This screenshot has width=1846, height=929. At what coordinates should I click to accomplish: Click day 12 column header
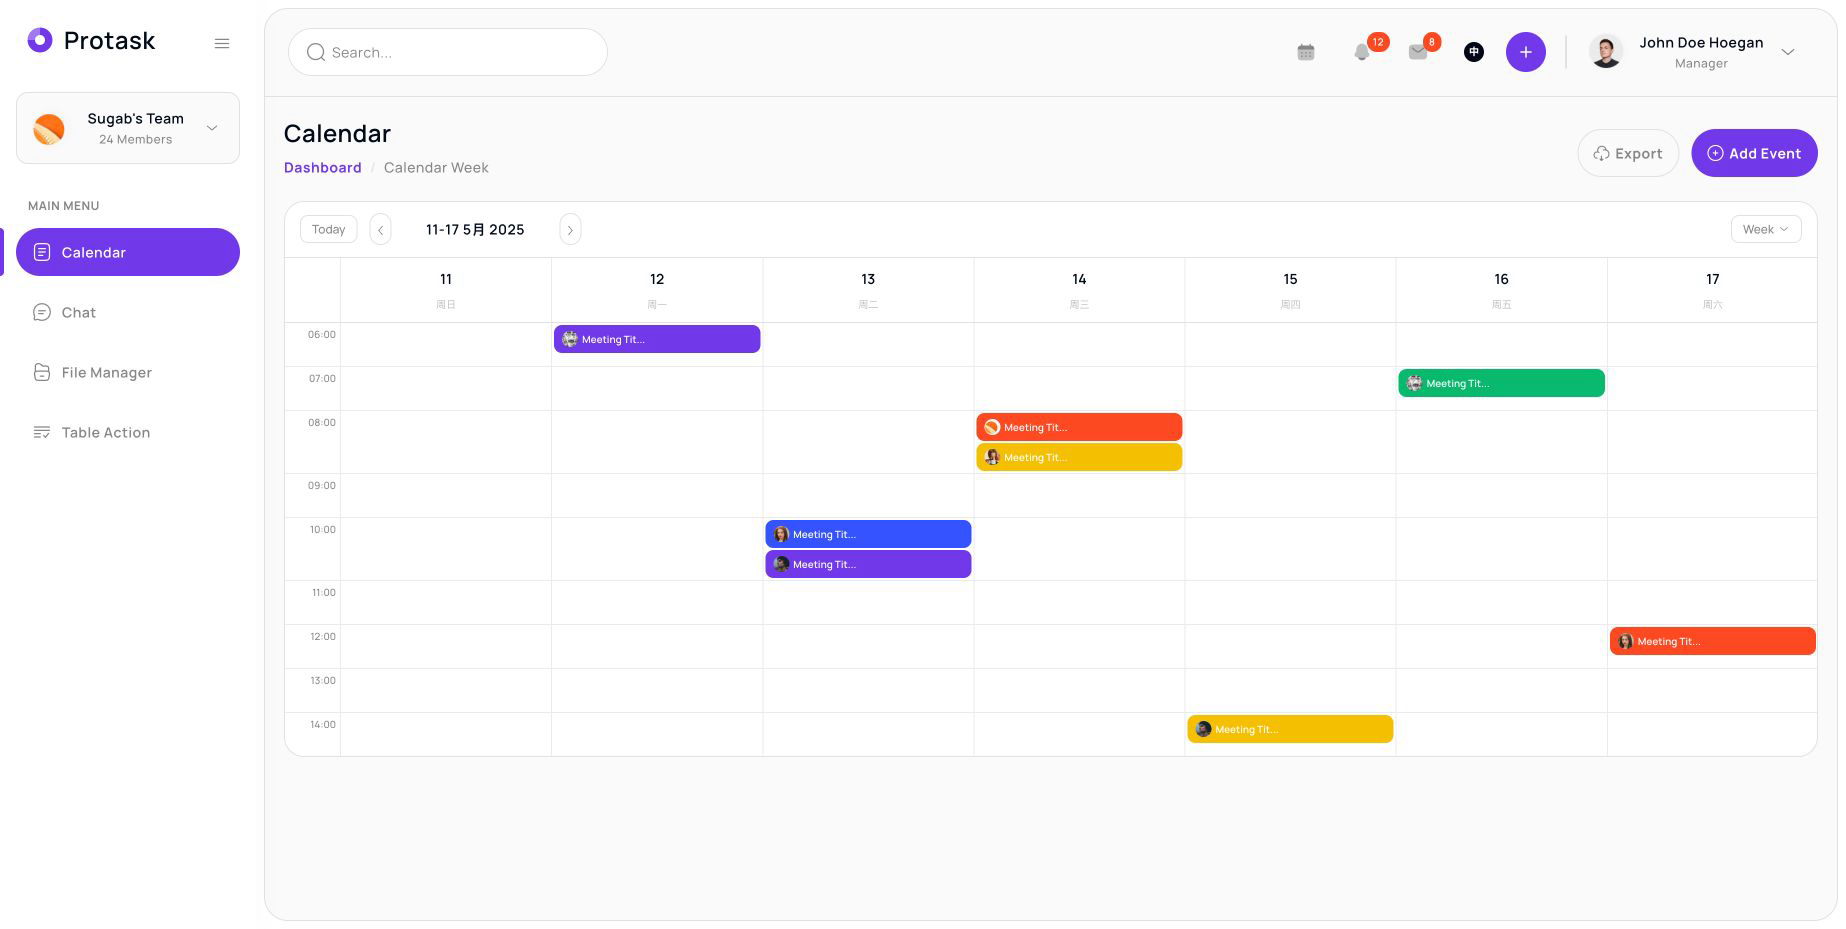[x=657, y=290]
